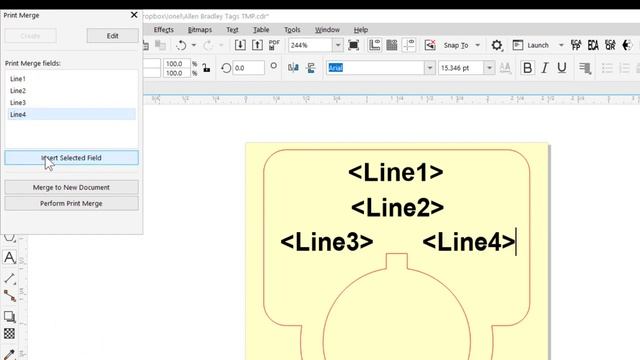Click the <Line1> text on canvas

(396, 172)
